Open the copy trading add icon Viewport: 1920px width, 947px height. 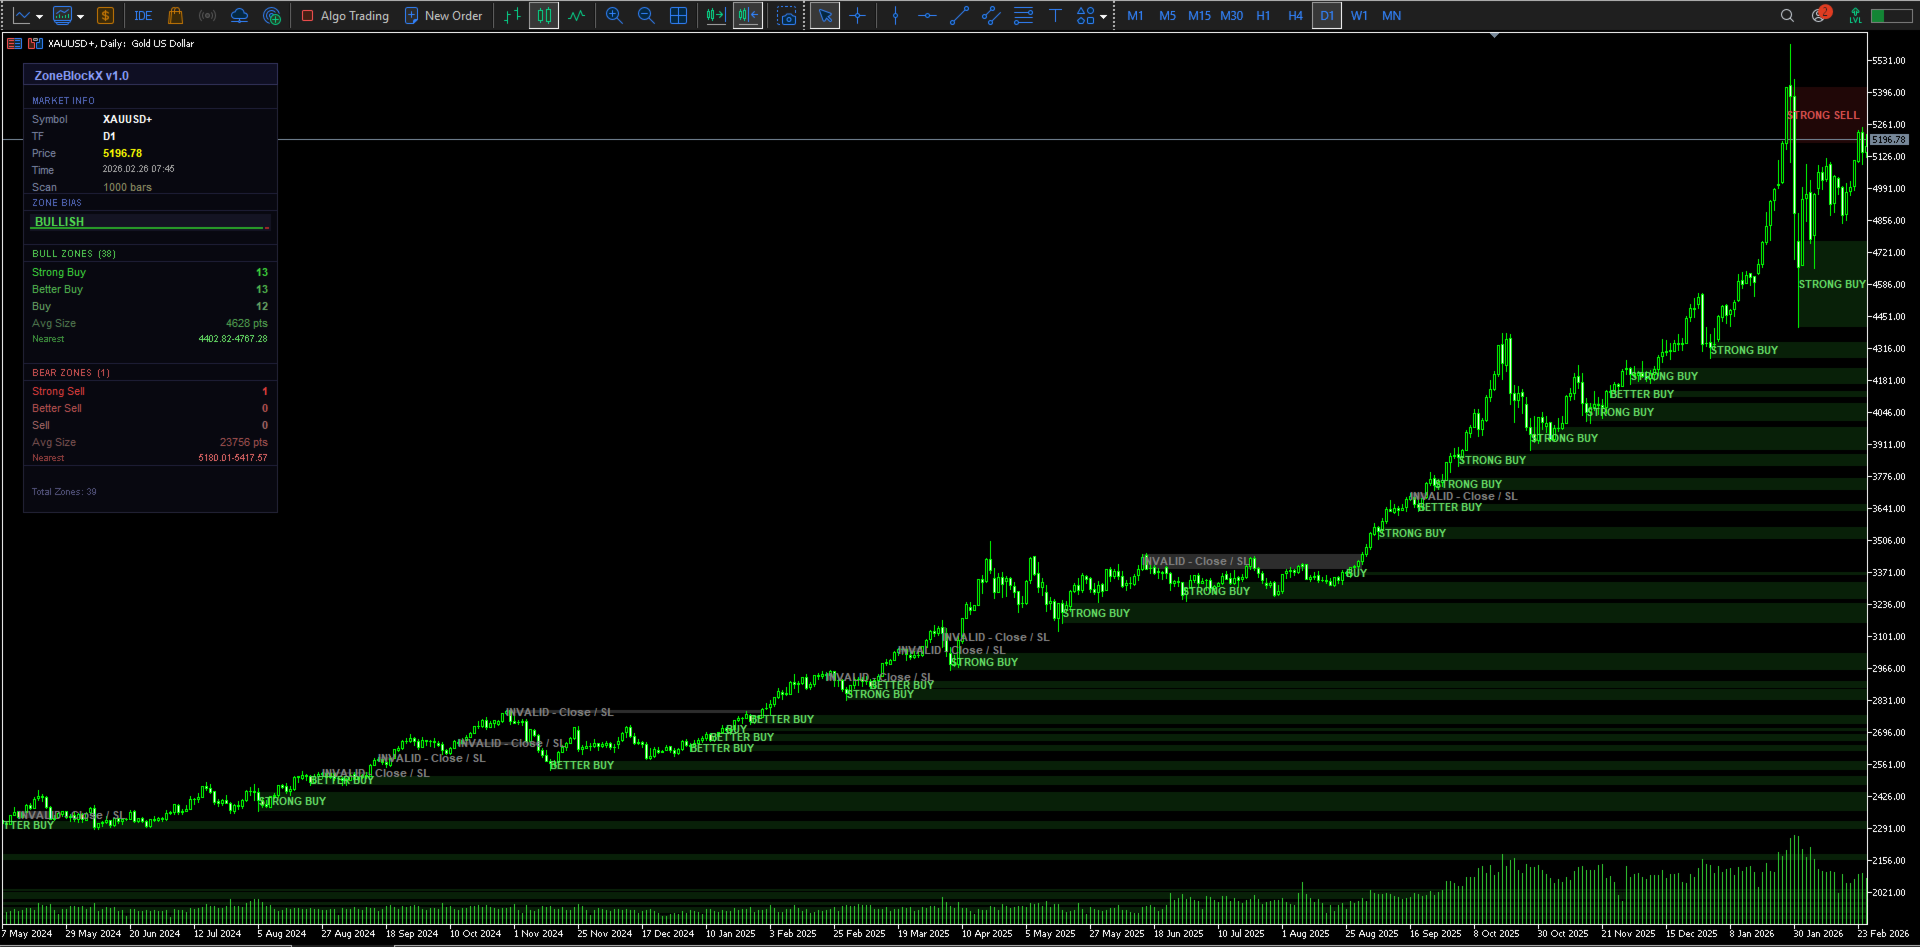click(x=271, y=16)
